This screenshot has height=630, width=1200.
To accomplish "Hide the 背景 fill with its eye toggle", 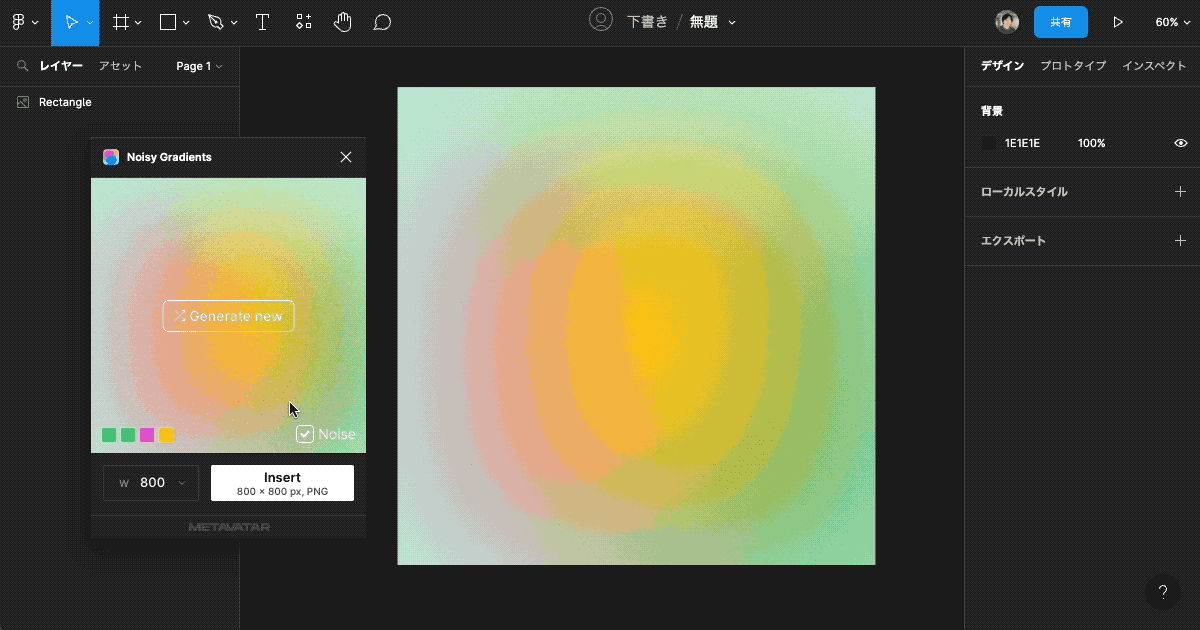I will 1181,143.
